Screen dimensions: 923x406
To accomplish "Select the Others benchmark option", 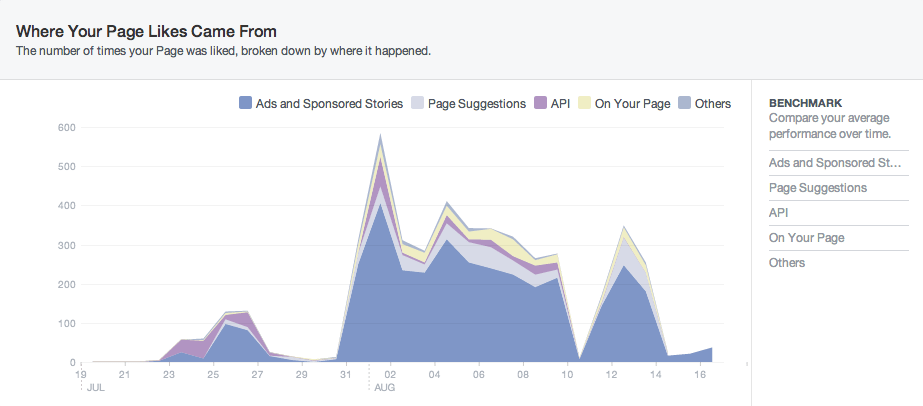I will point(787,263).
